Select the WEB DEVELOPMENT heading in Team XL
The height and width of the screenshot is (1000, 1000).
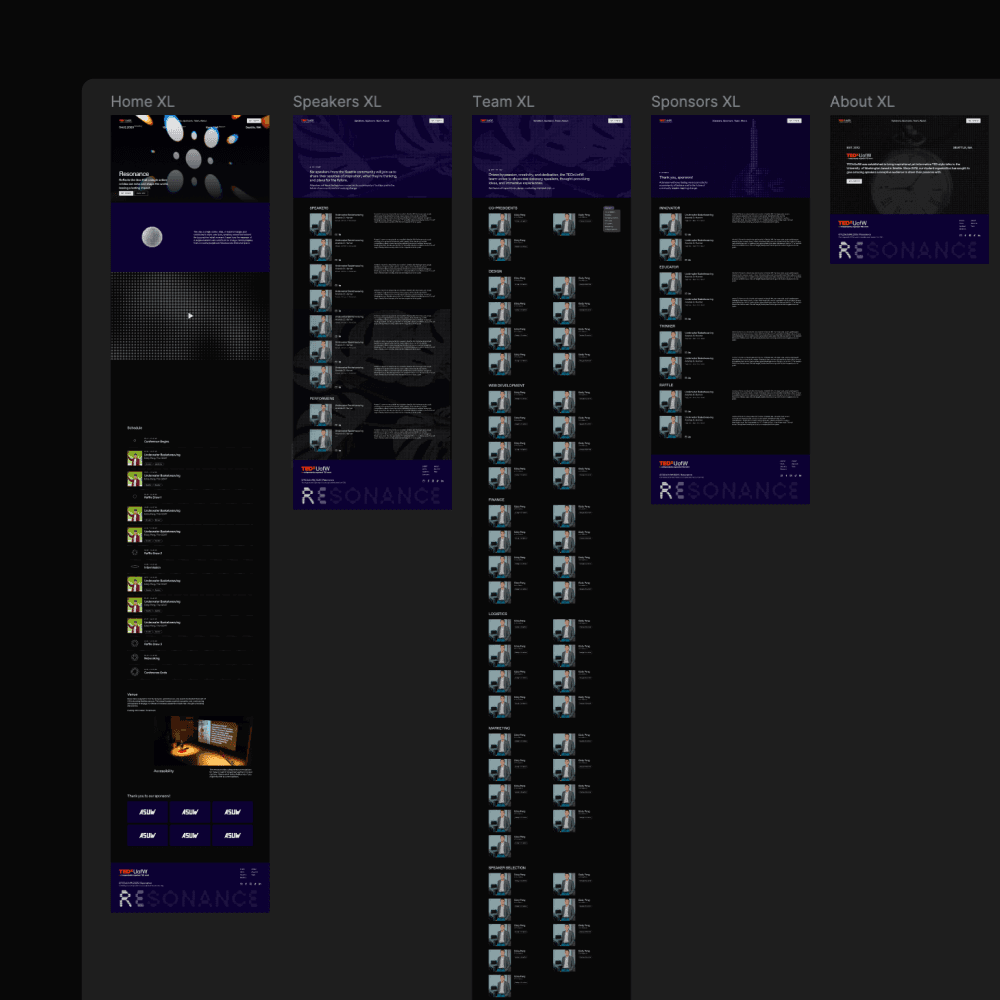coord(506,385)
